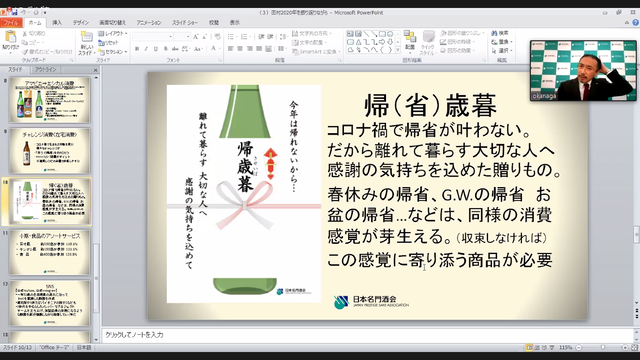Click the zoom out minus button
Viewport: 640px width, 360px height.
pyautogui.click(x=579, y=348)
